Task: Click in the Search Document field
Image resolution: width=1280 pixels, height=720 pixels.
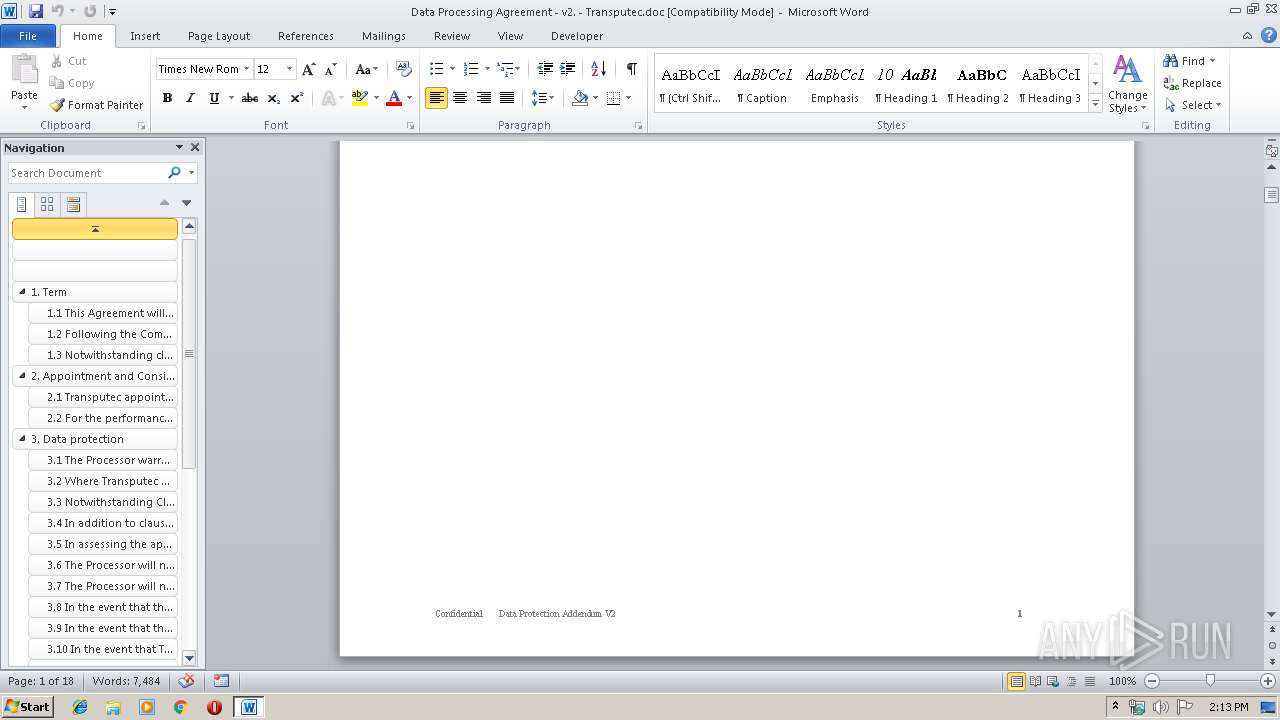Action: coord(86,173)
